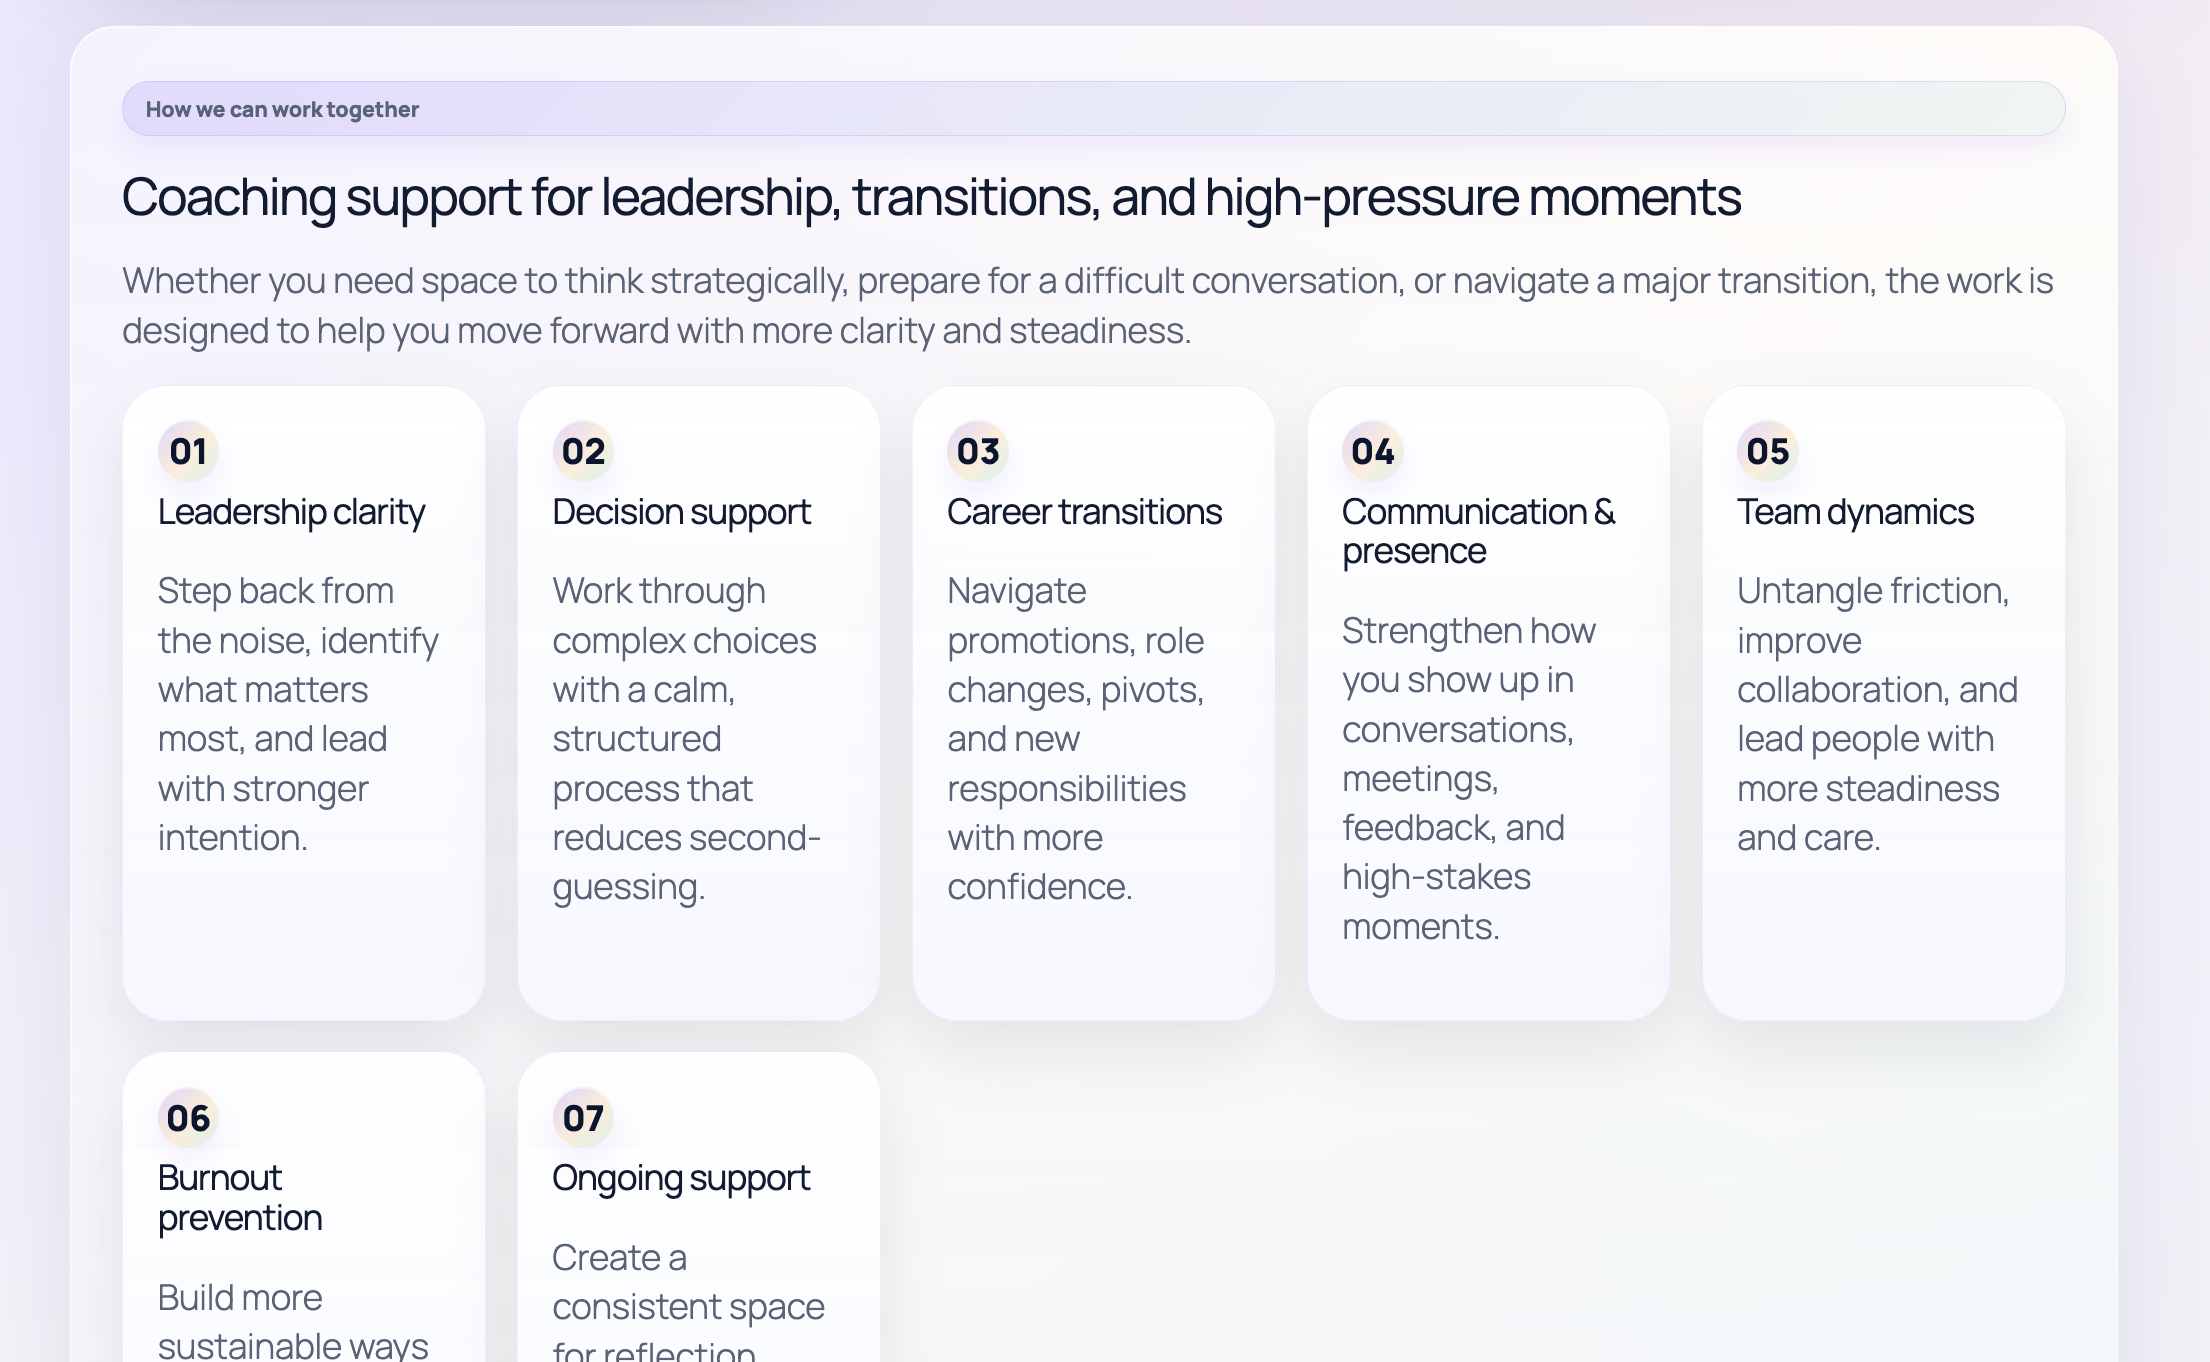The width and height of the screenshot is (2210, 1362).
Task: Click the 06 number badge
Action: [x=188, y=1118]
